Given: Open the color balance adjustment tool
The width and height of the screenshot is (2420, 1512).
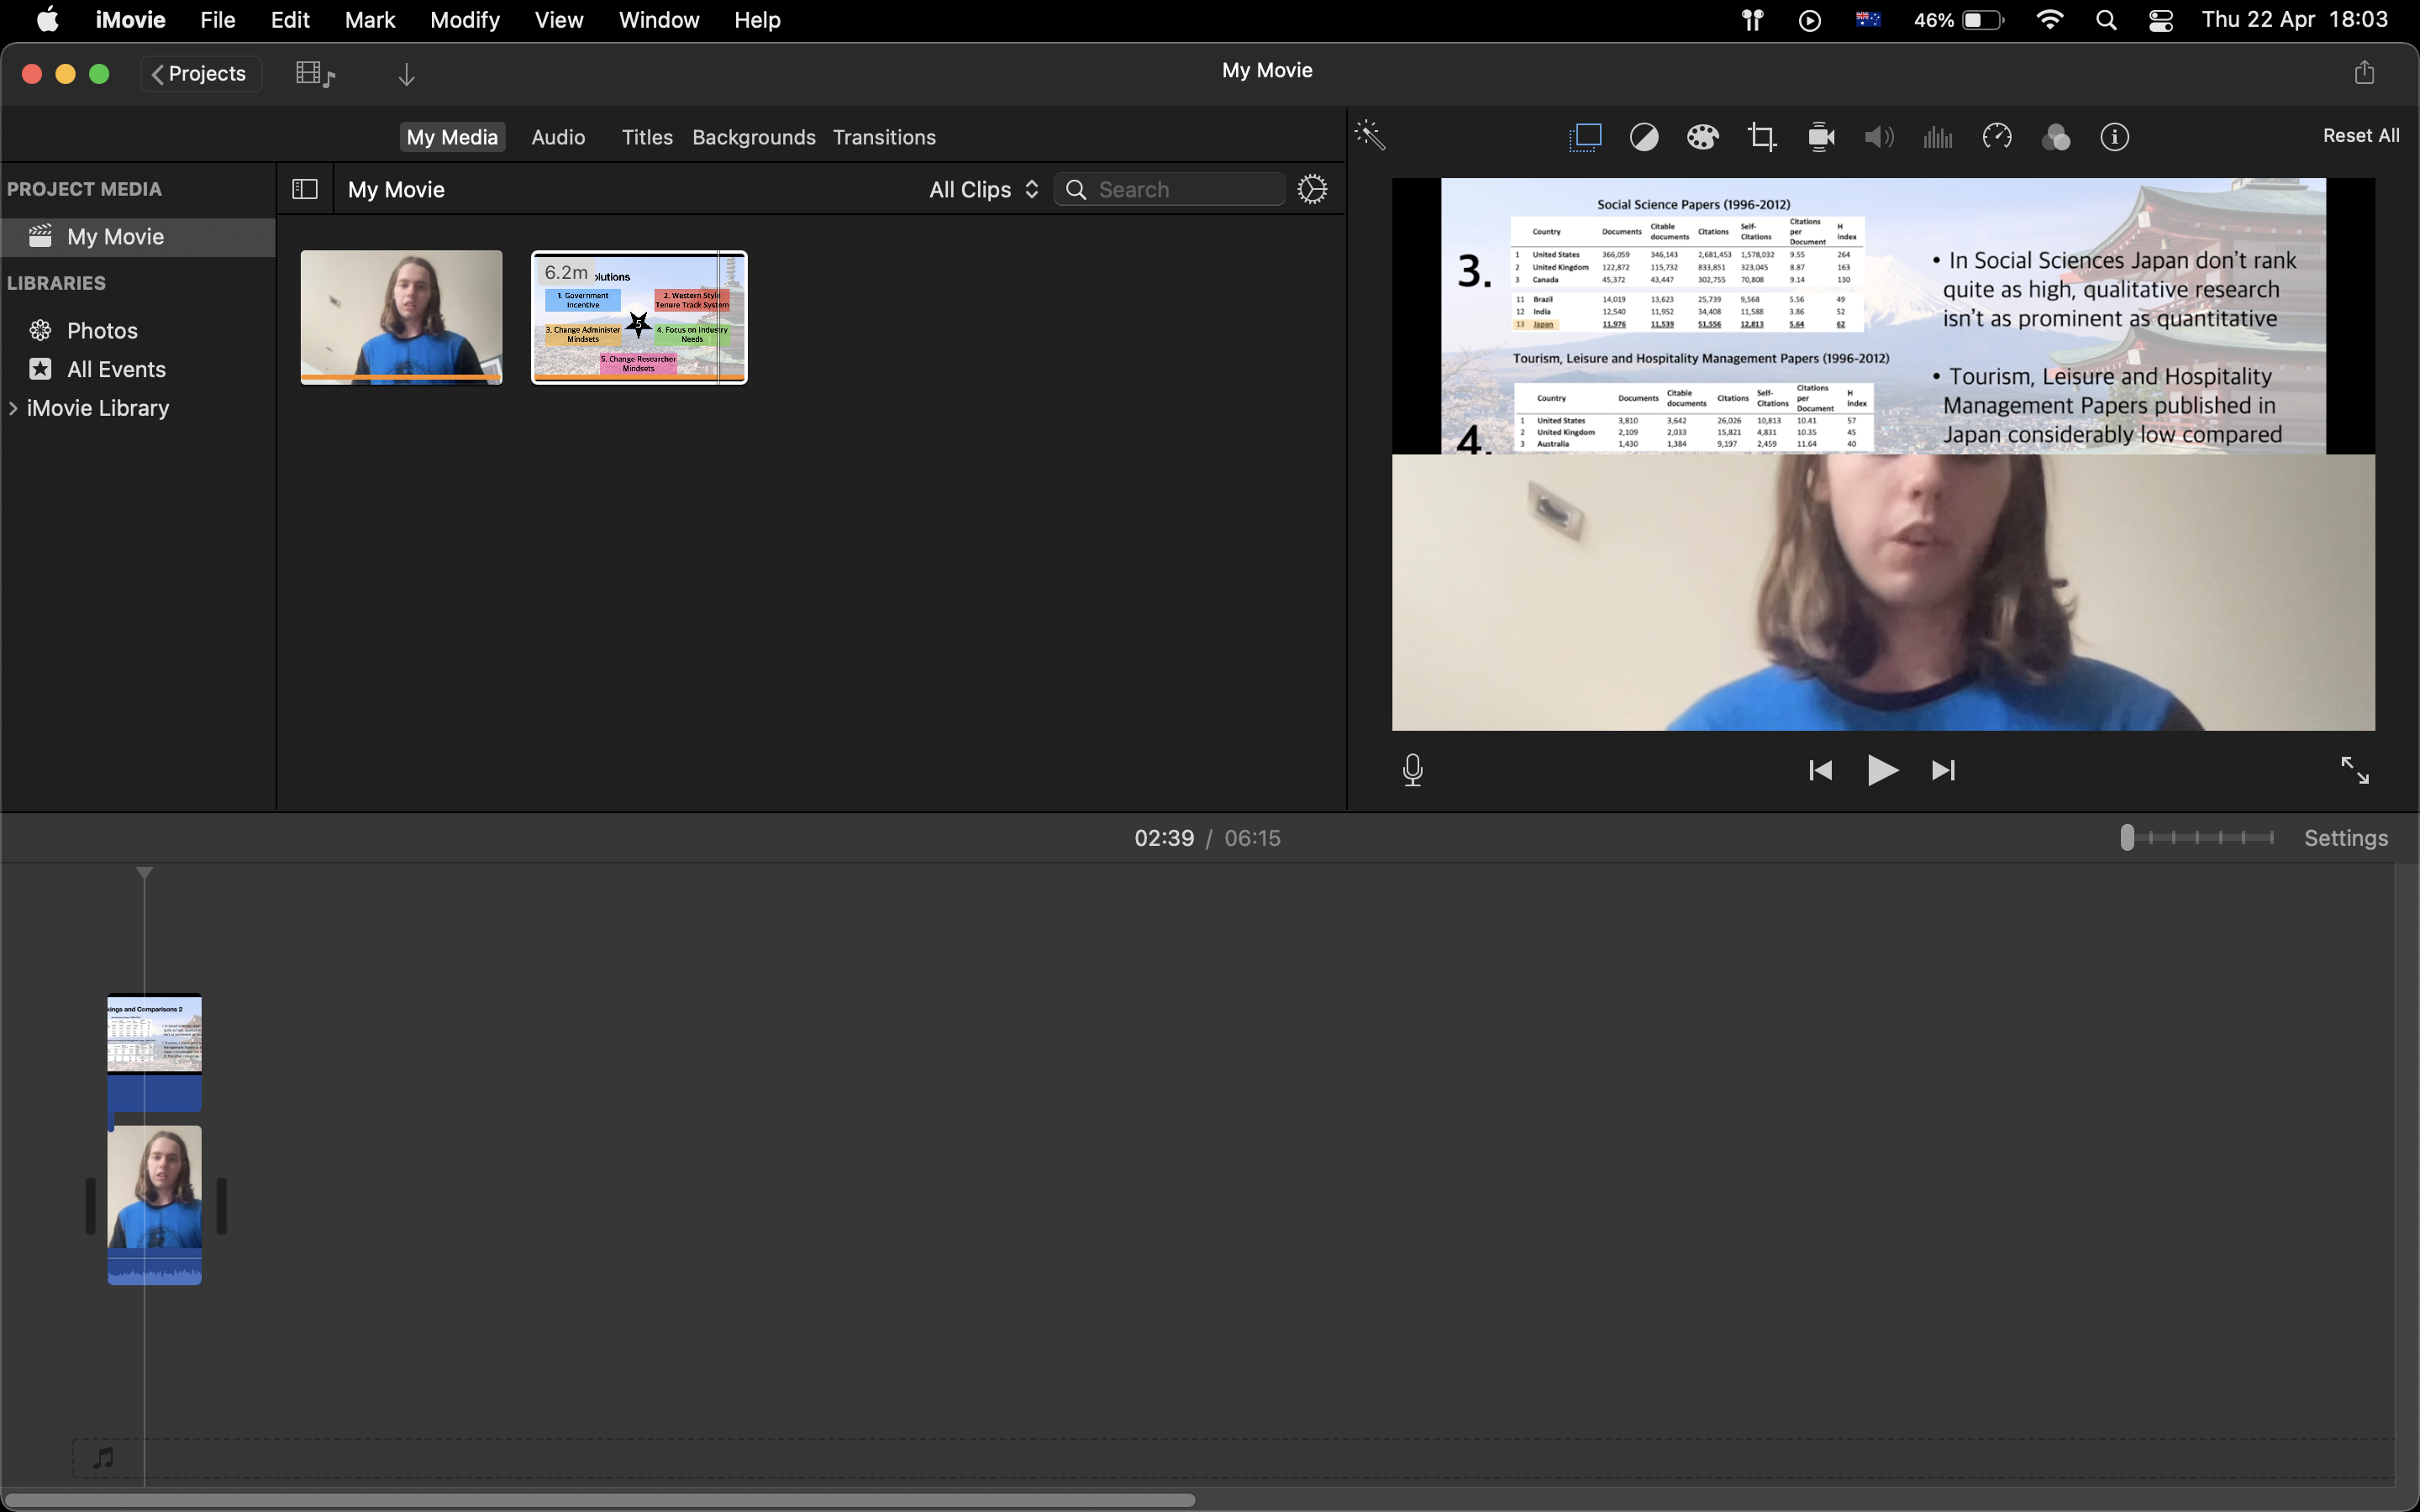Looking at the screenshot, I should 1644,137.
